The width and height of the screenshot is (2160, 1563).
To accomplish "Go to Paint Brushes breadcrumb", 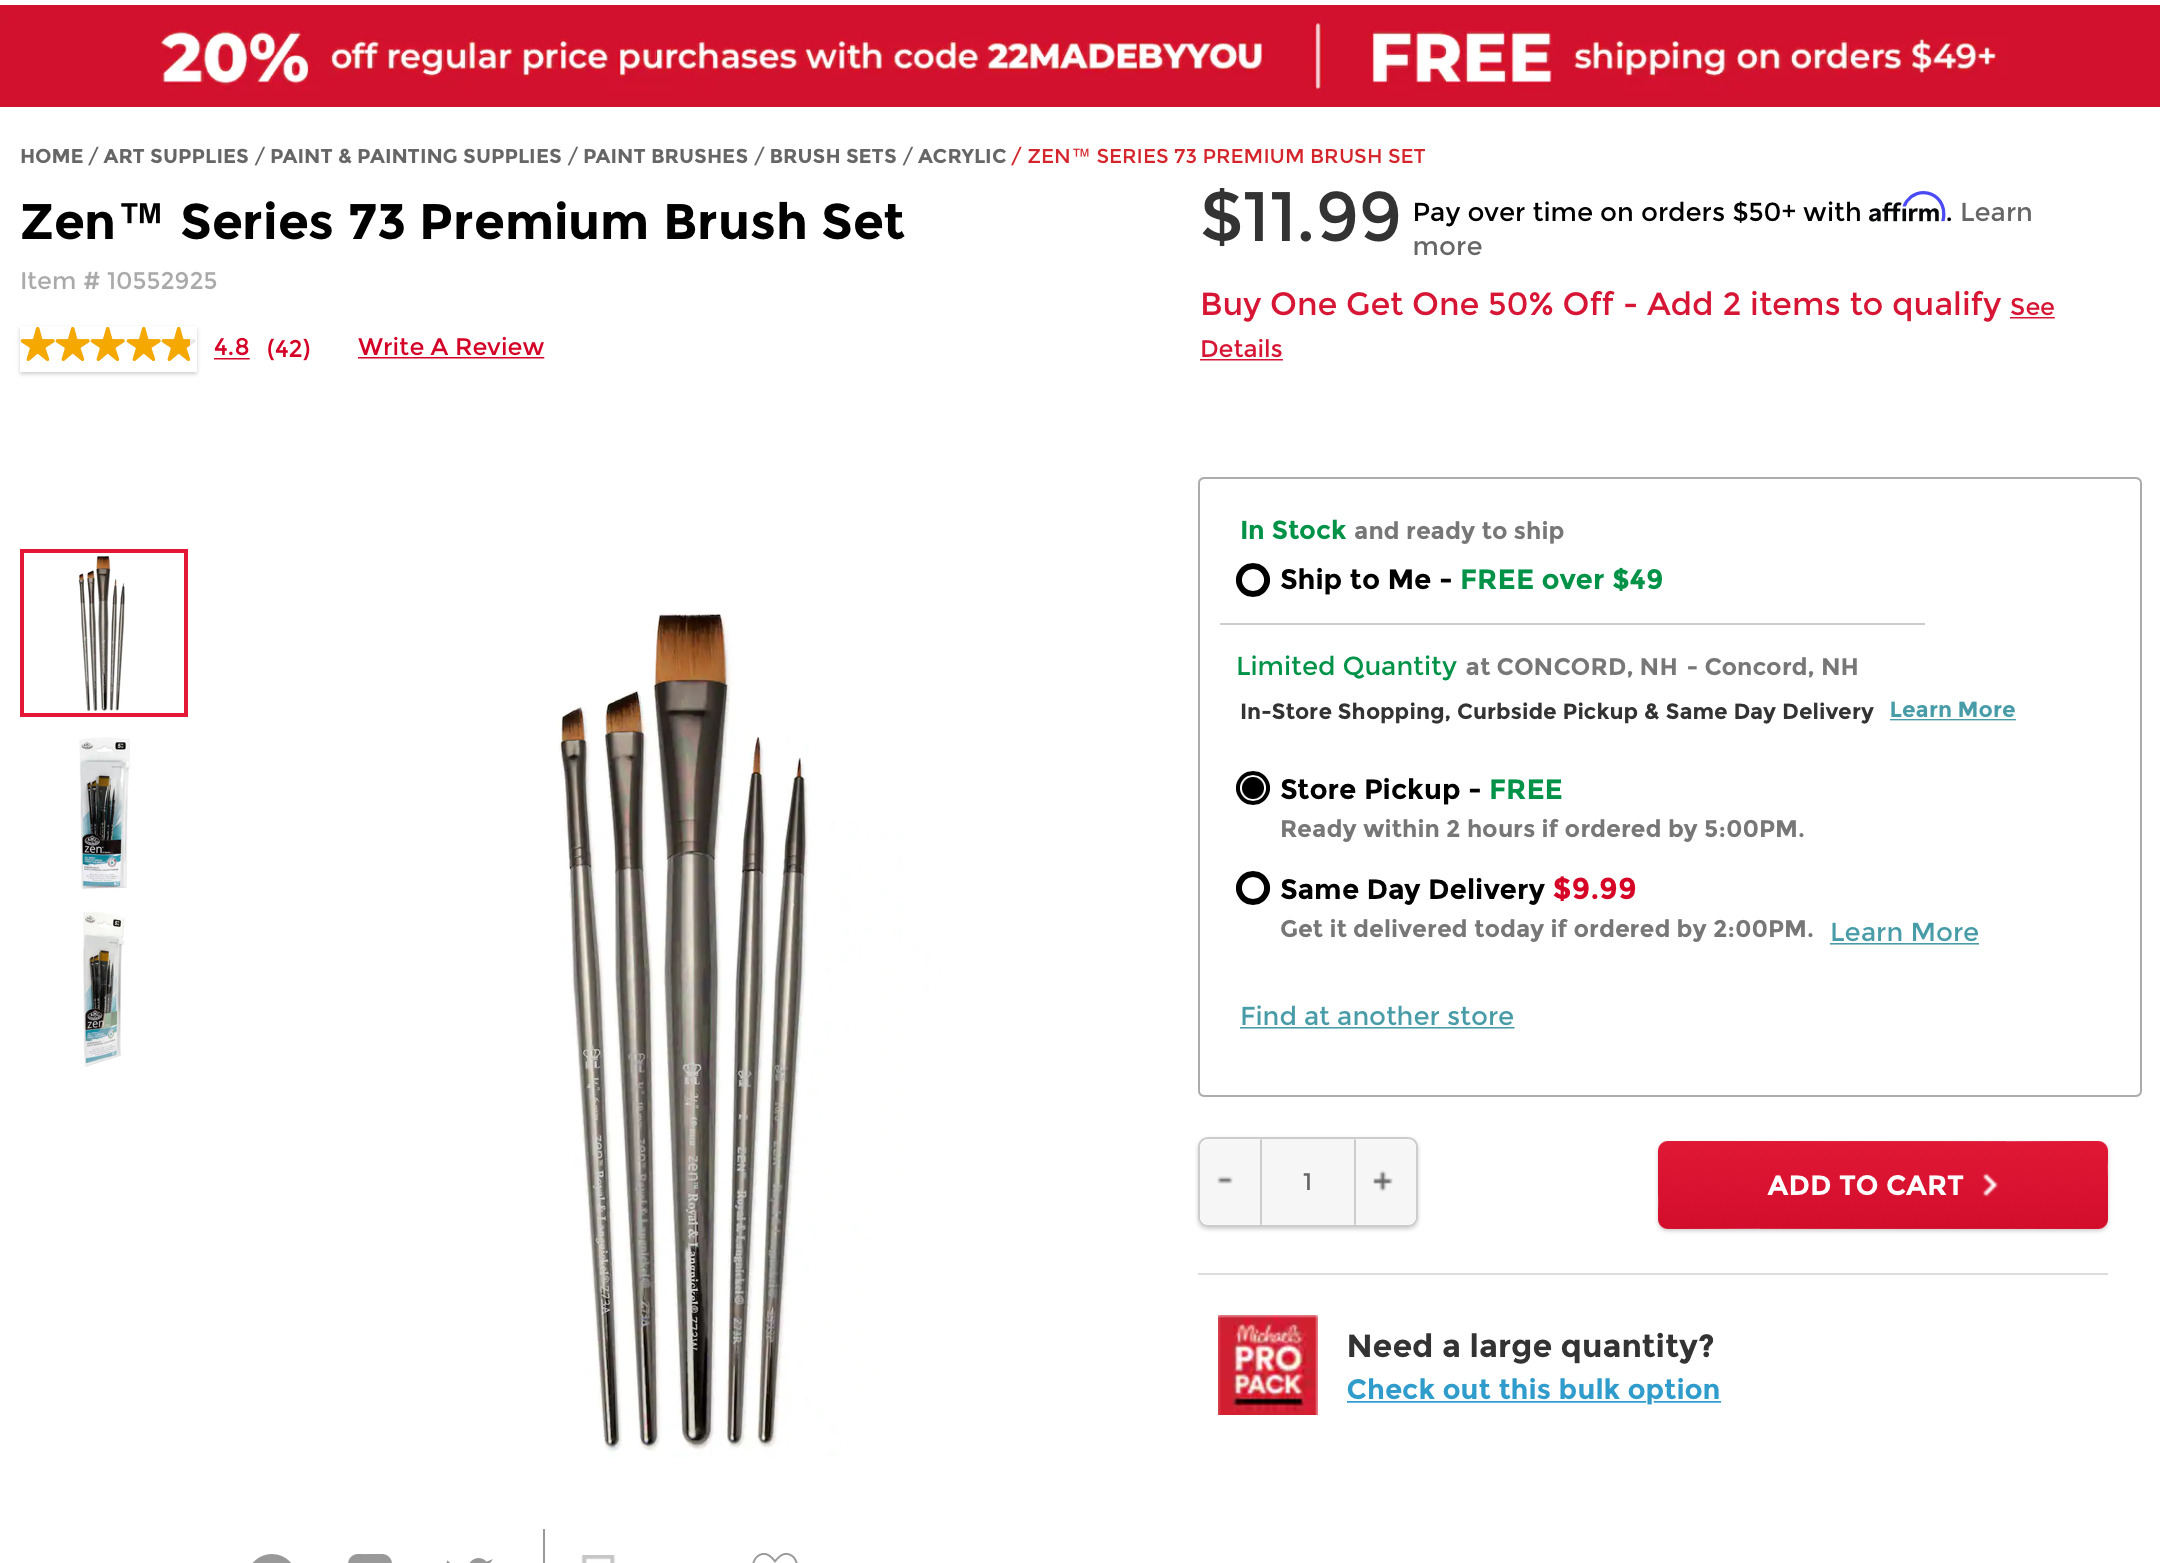I will click(665, 156).
